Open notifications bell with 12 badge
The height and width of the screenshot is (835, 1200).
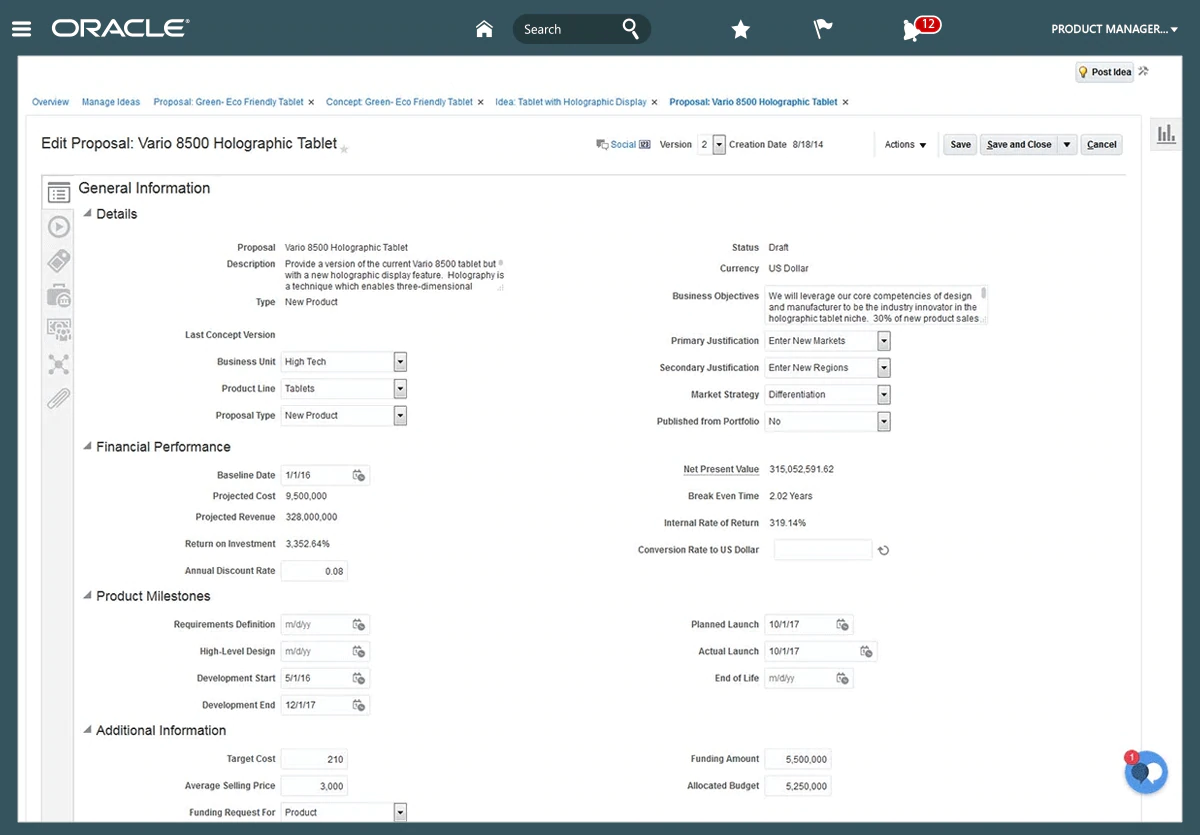913,30
